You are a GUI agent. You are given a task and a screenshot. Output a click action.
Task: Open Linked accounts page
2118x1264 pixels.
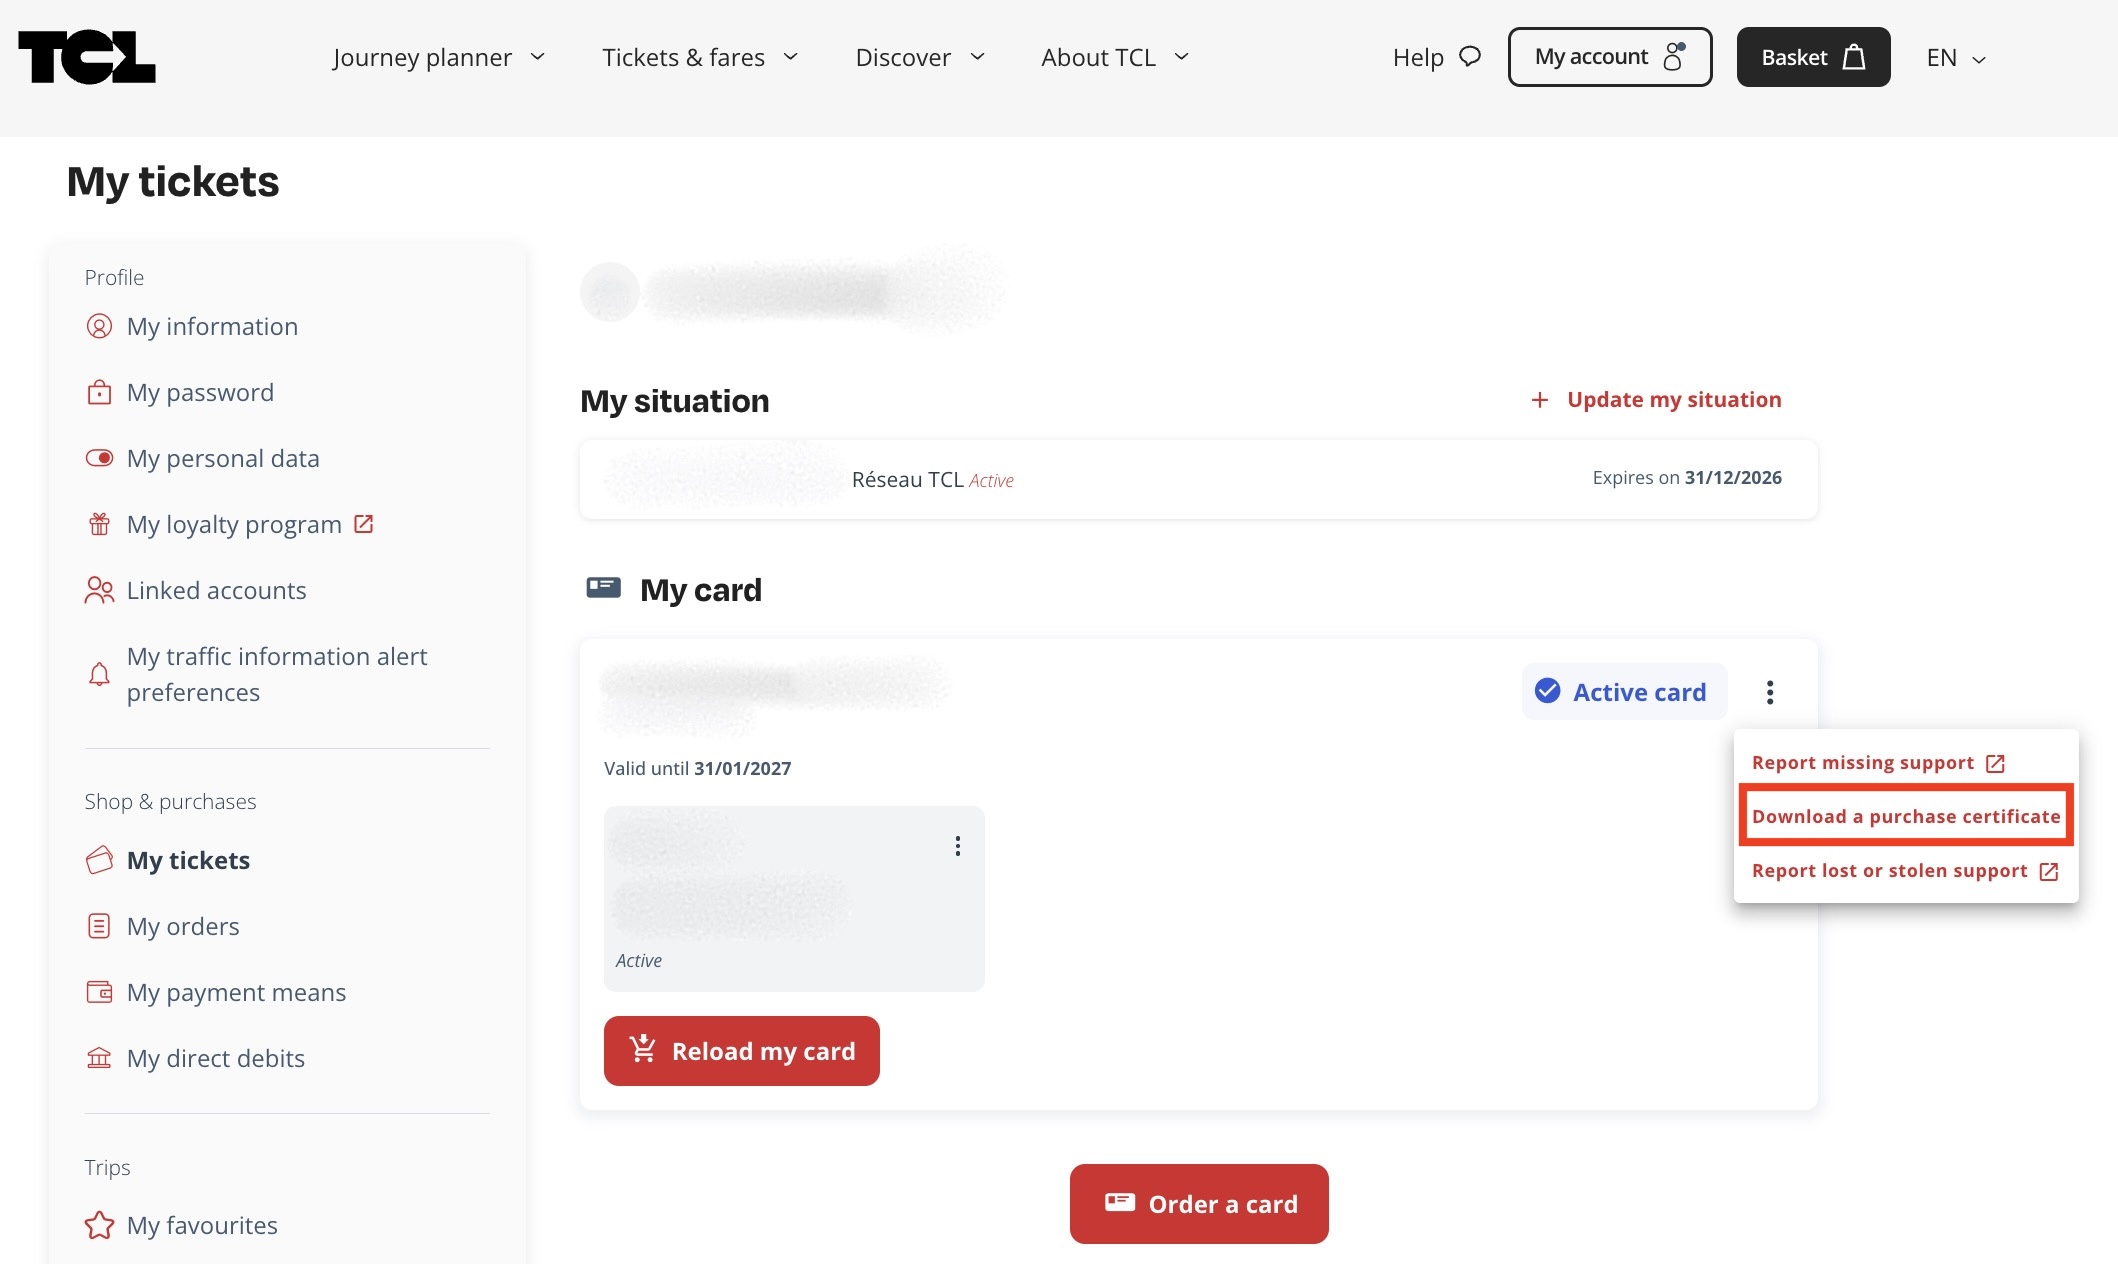(x=216, y=590)
